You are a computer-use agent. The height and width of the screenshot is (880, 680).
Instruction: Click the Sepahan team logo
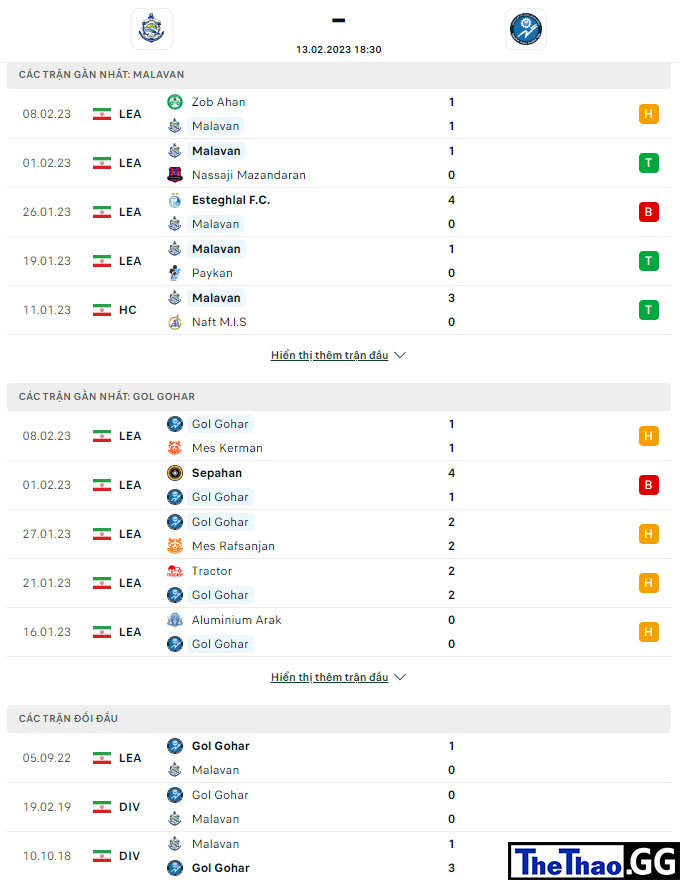(x=175, y=473)
